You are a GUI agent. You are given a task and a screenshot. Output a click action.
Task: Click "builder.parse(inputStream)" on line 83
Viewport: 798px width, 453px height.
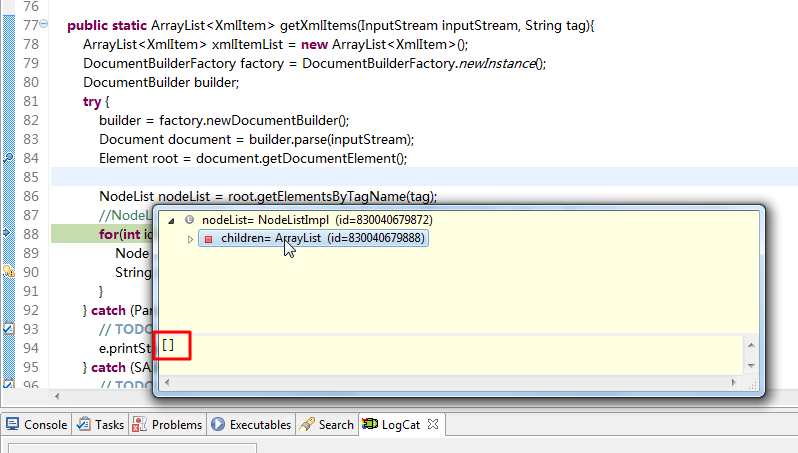[329, 139]
